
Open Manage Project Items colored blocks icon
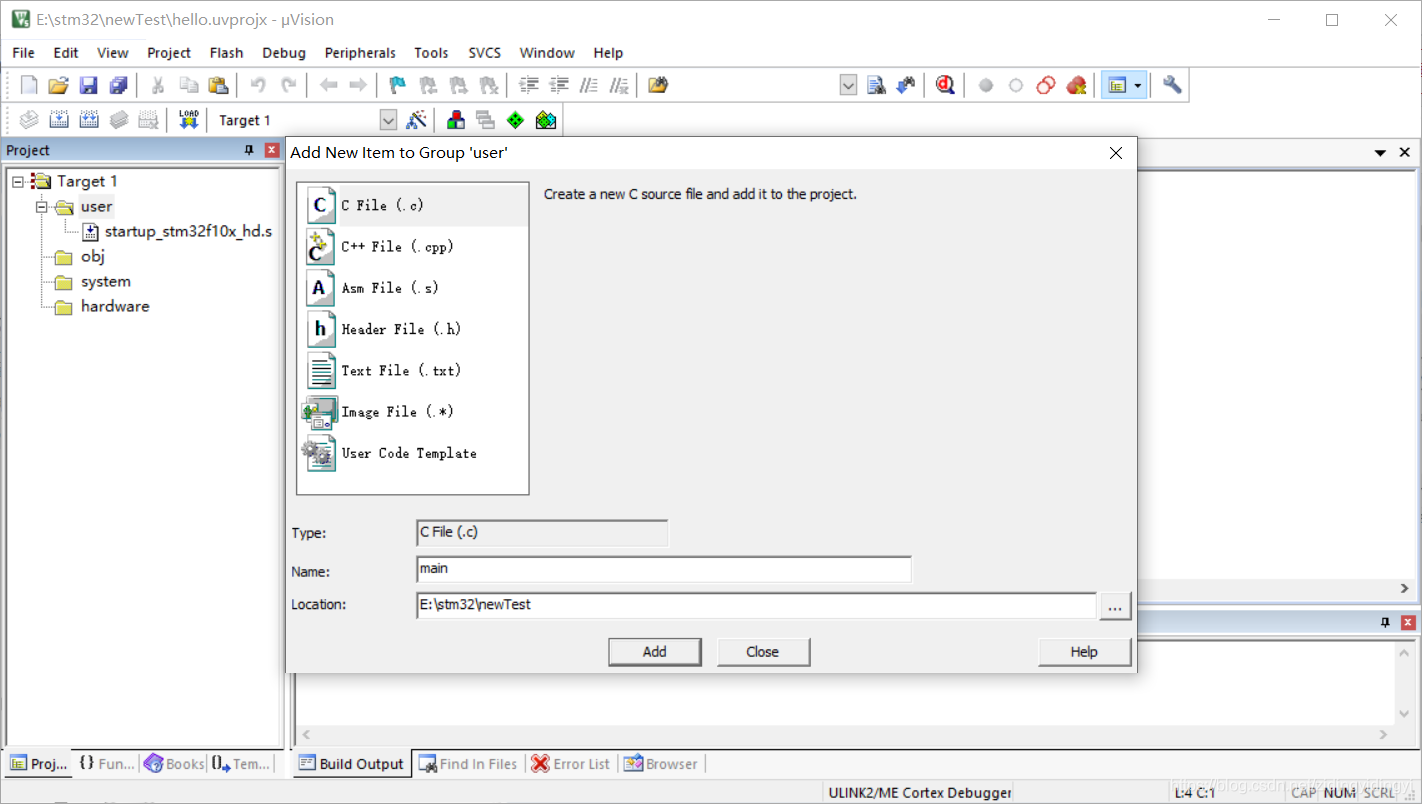point(456,120)
